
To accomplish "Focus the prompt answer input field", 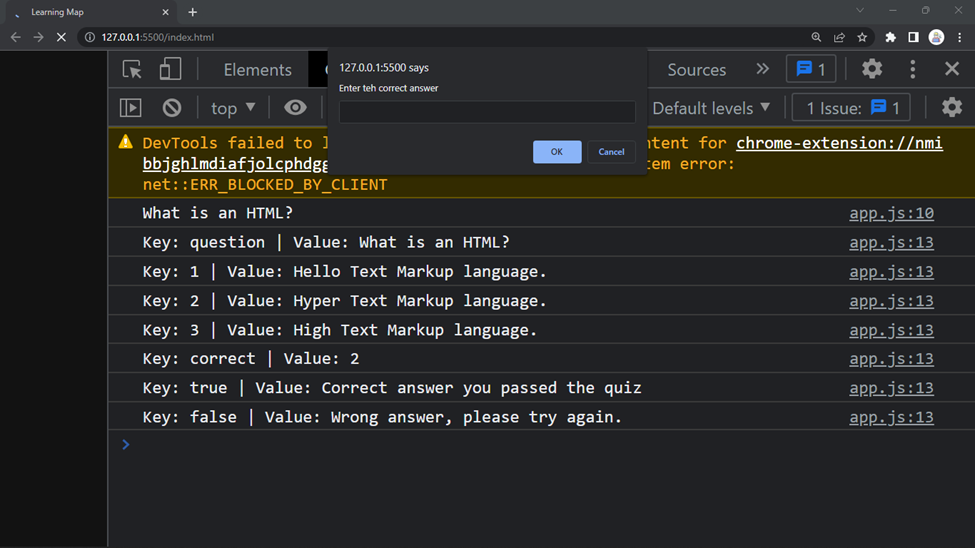I will point(487,112).
